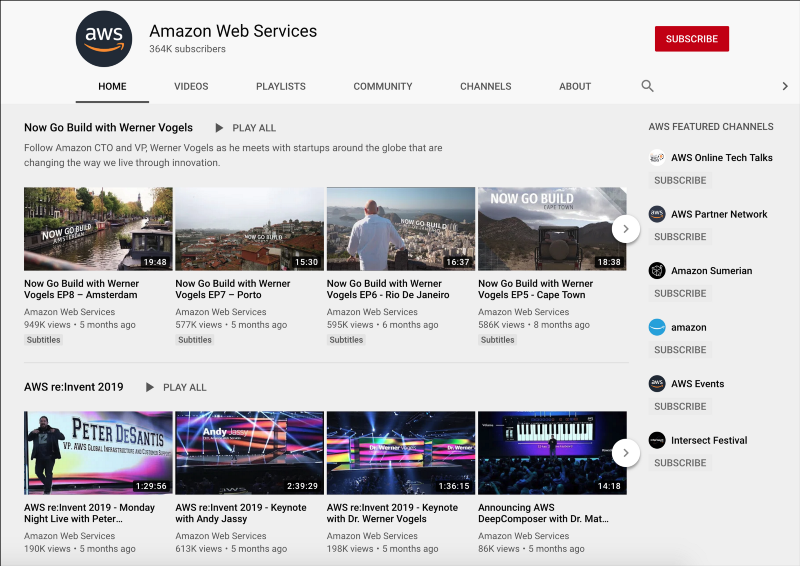Open the PLAYLISTS tab
Screen dimensions: 800x566
coord(281,86)
